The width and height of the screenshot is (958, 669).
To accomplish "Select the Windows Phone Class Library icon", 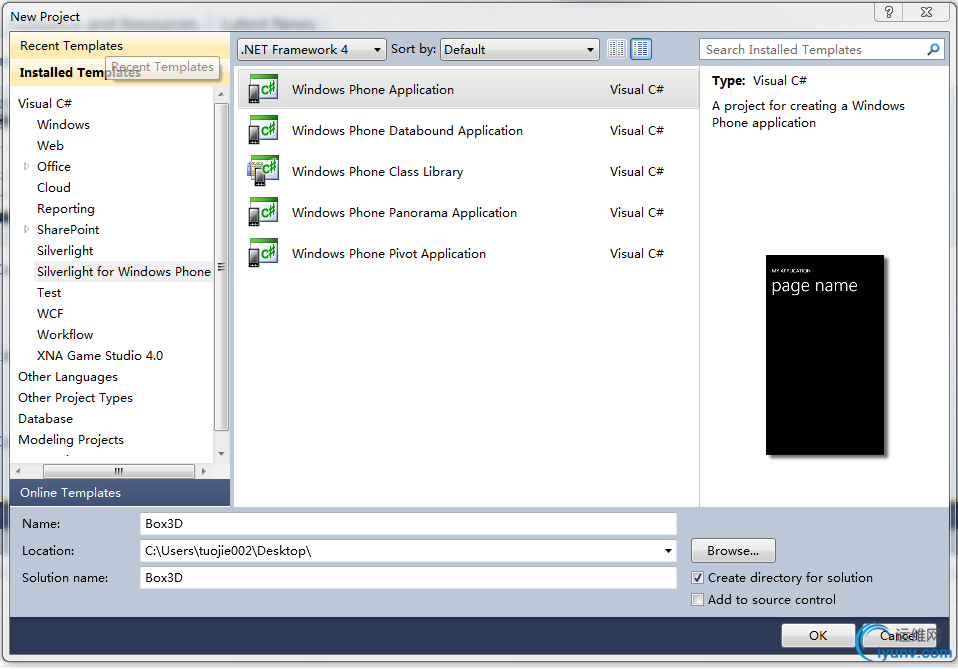I will click(263, 171).
